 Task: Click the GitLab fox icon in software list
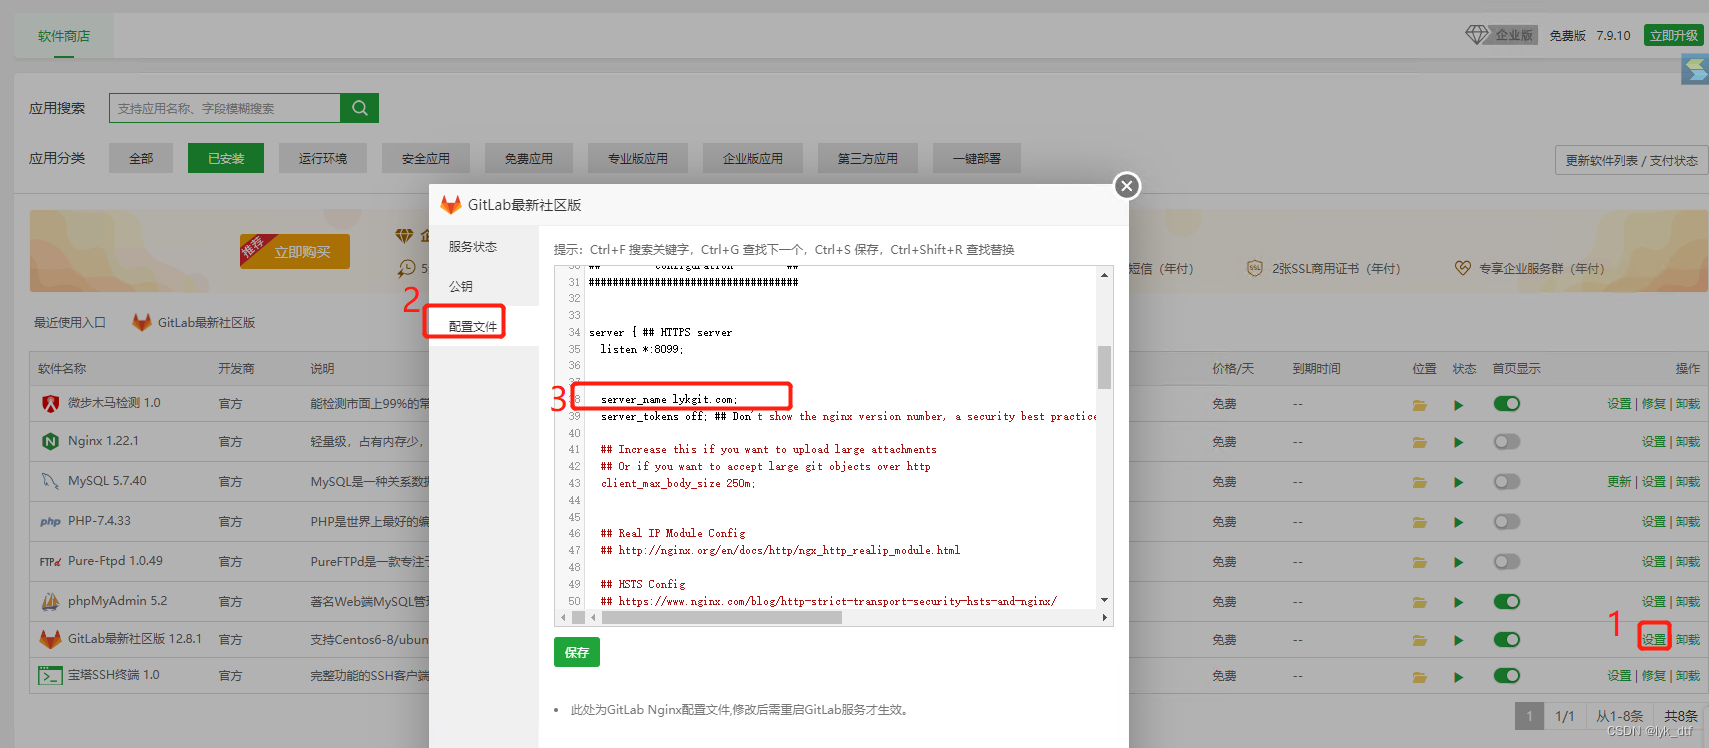50,639
